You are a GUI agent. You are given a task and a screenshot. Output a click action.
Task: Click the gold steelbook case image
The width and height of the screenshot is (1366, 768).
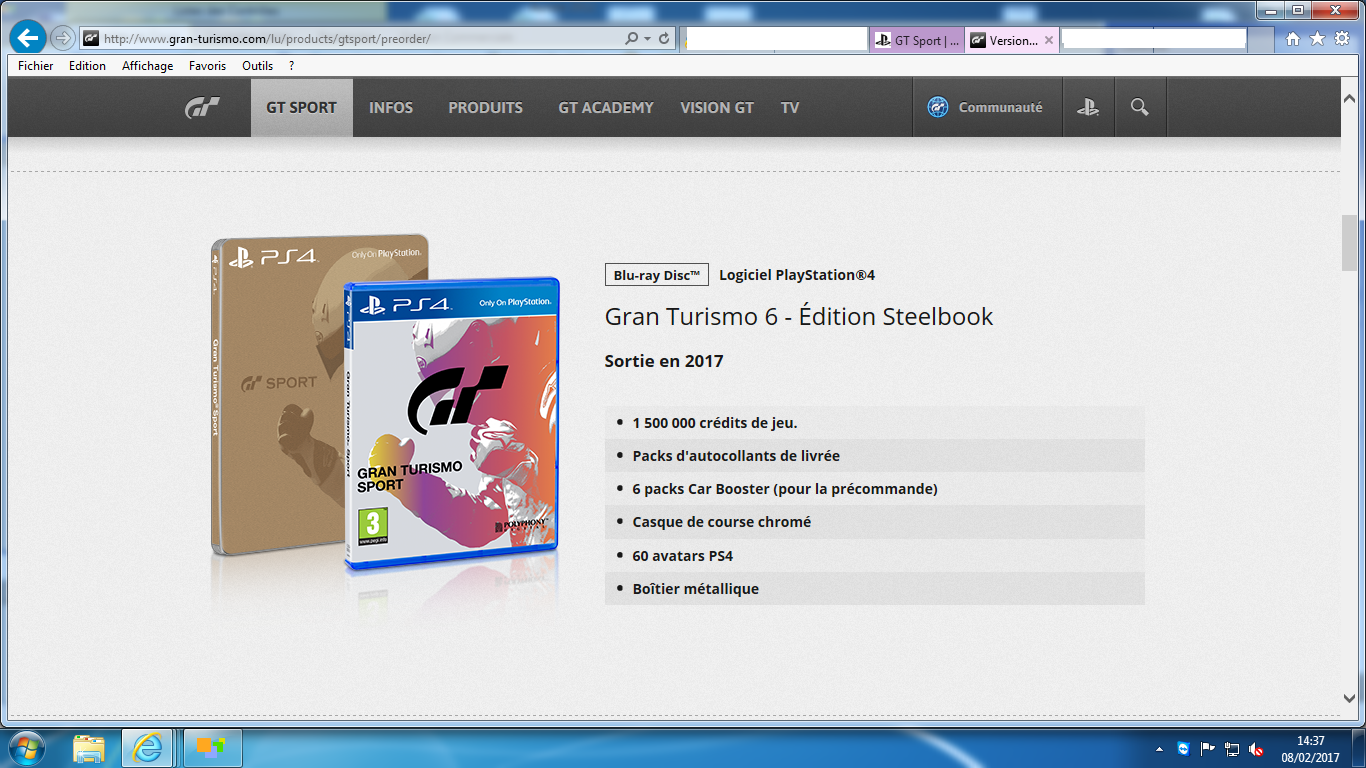pyautogui.click(x=277, y=395)
